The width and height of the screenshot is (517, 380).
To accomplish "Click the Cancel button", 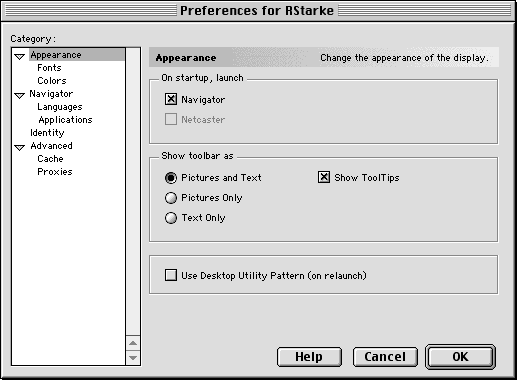I will point(385,357).
